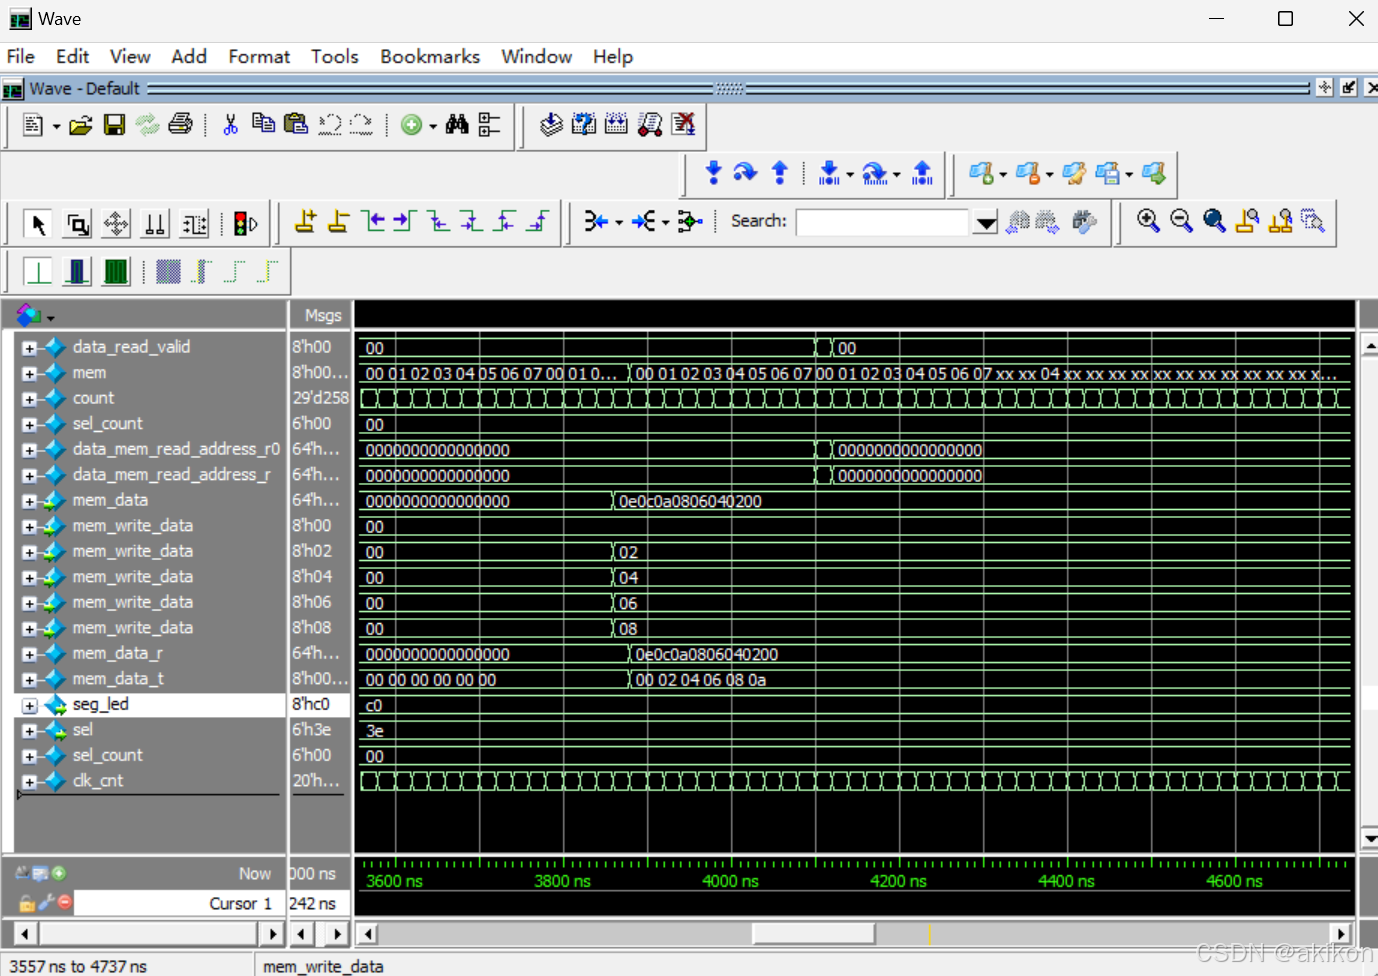The width and height of the screenshot is (1378, 976).
Task: Click the Find Previous Transition icon
Action: pyautogui.click(x=374, y=221)
